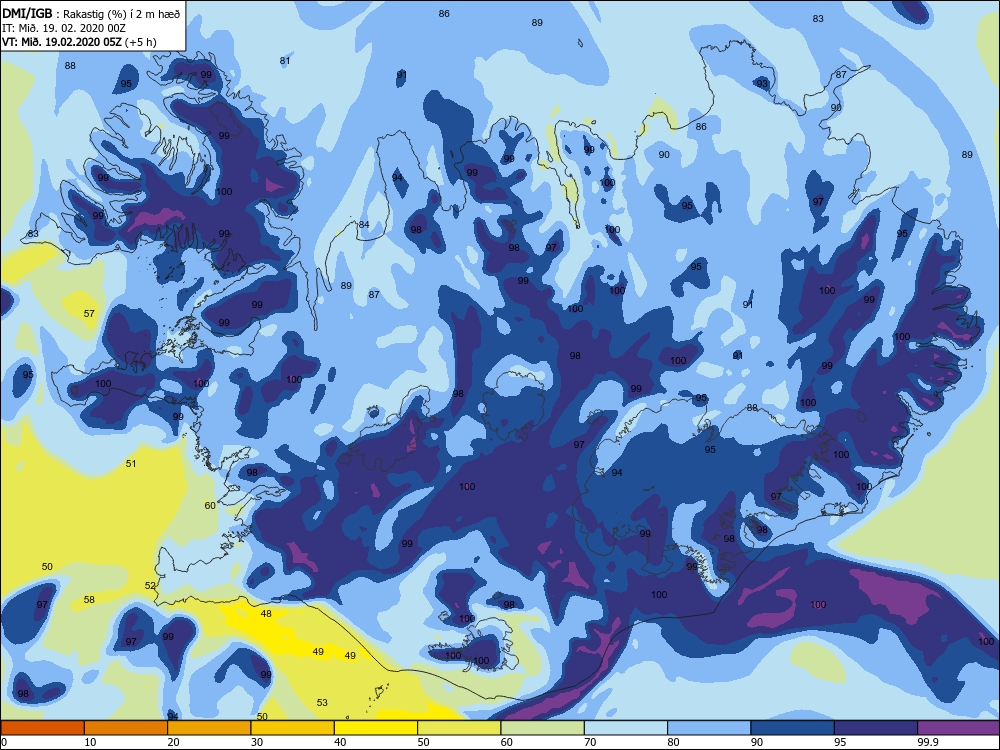Pick the pale yellow 50–60 legend swatch
The height and width of the screenshot is (750, 1000).
pos(459,728)
